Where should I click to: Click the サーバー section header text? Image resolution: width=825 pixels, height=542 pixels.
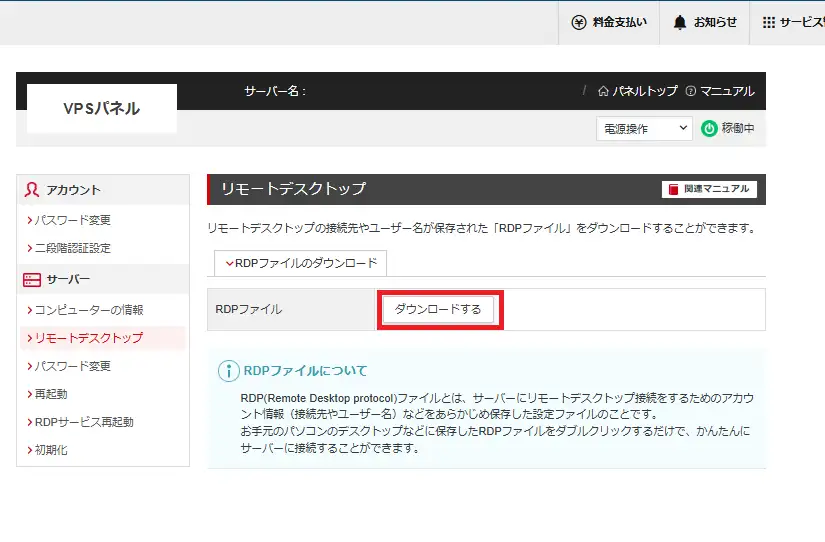[68, 279]
